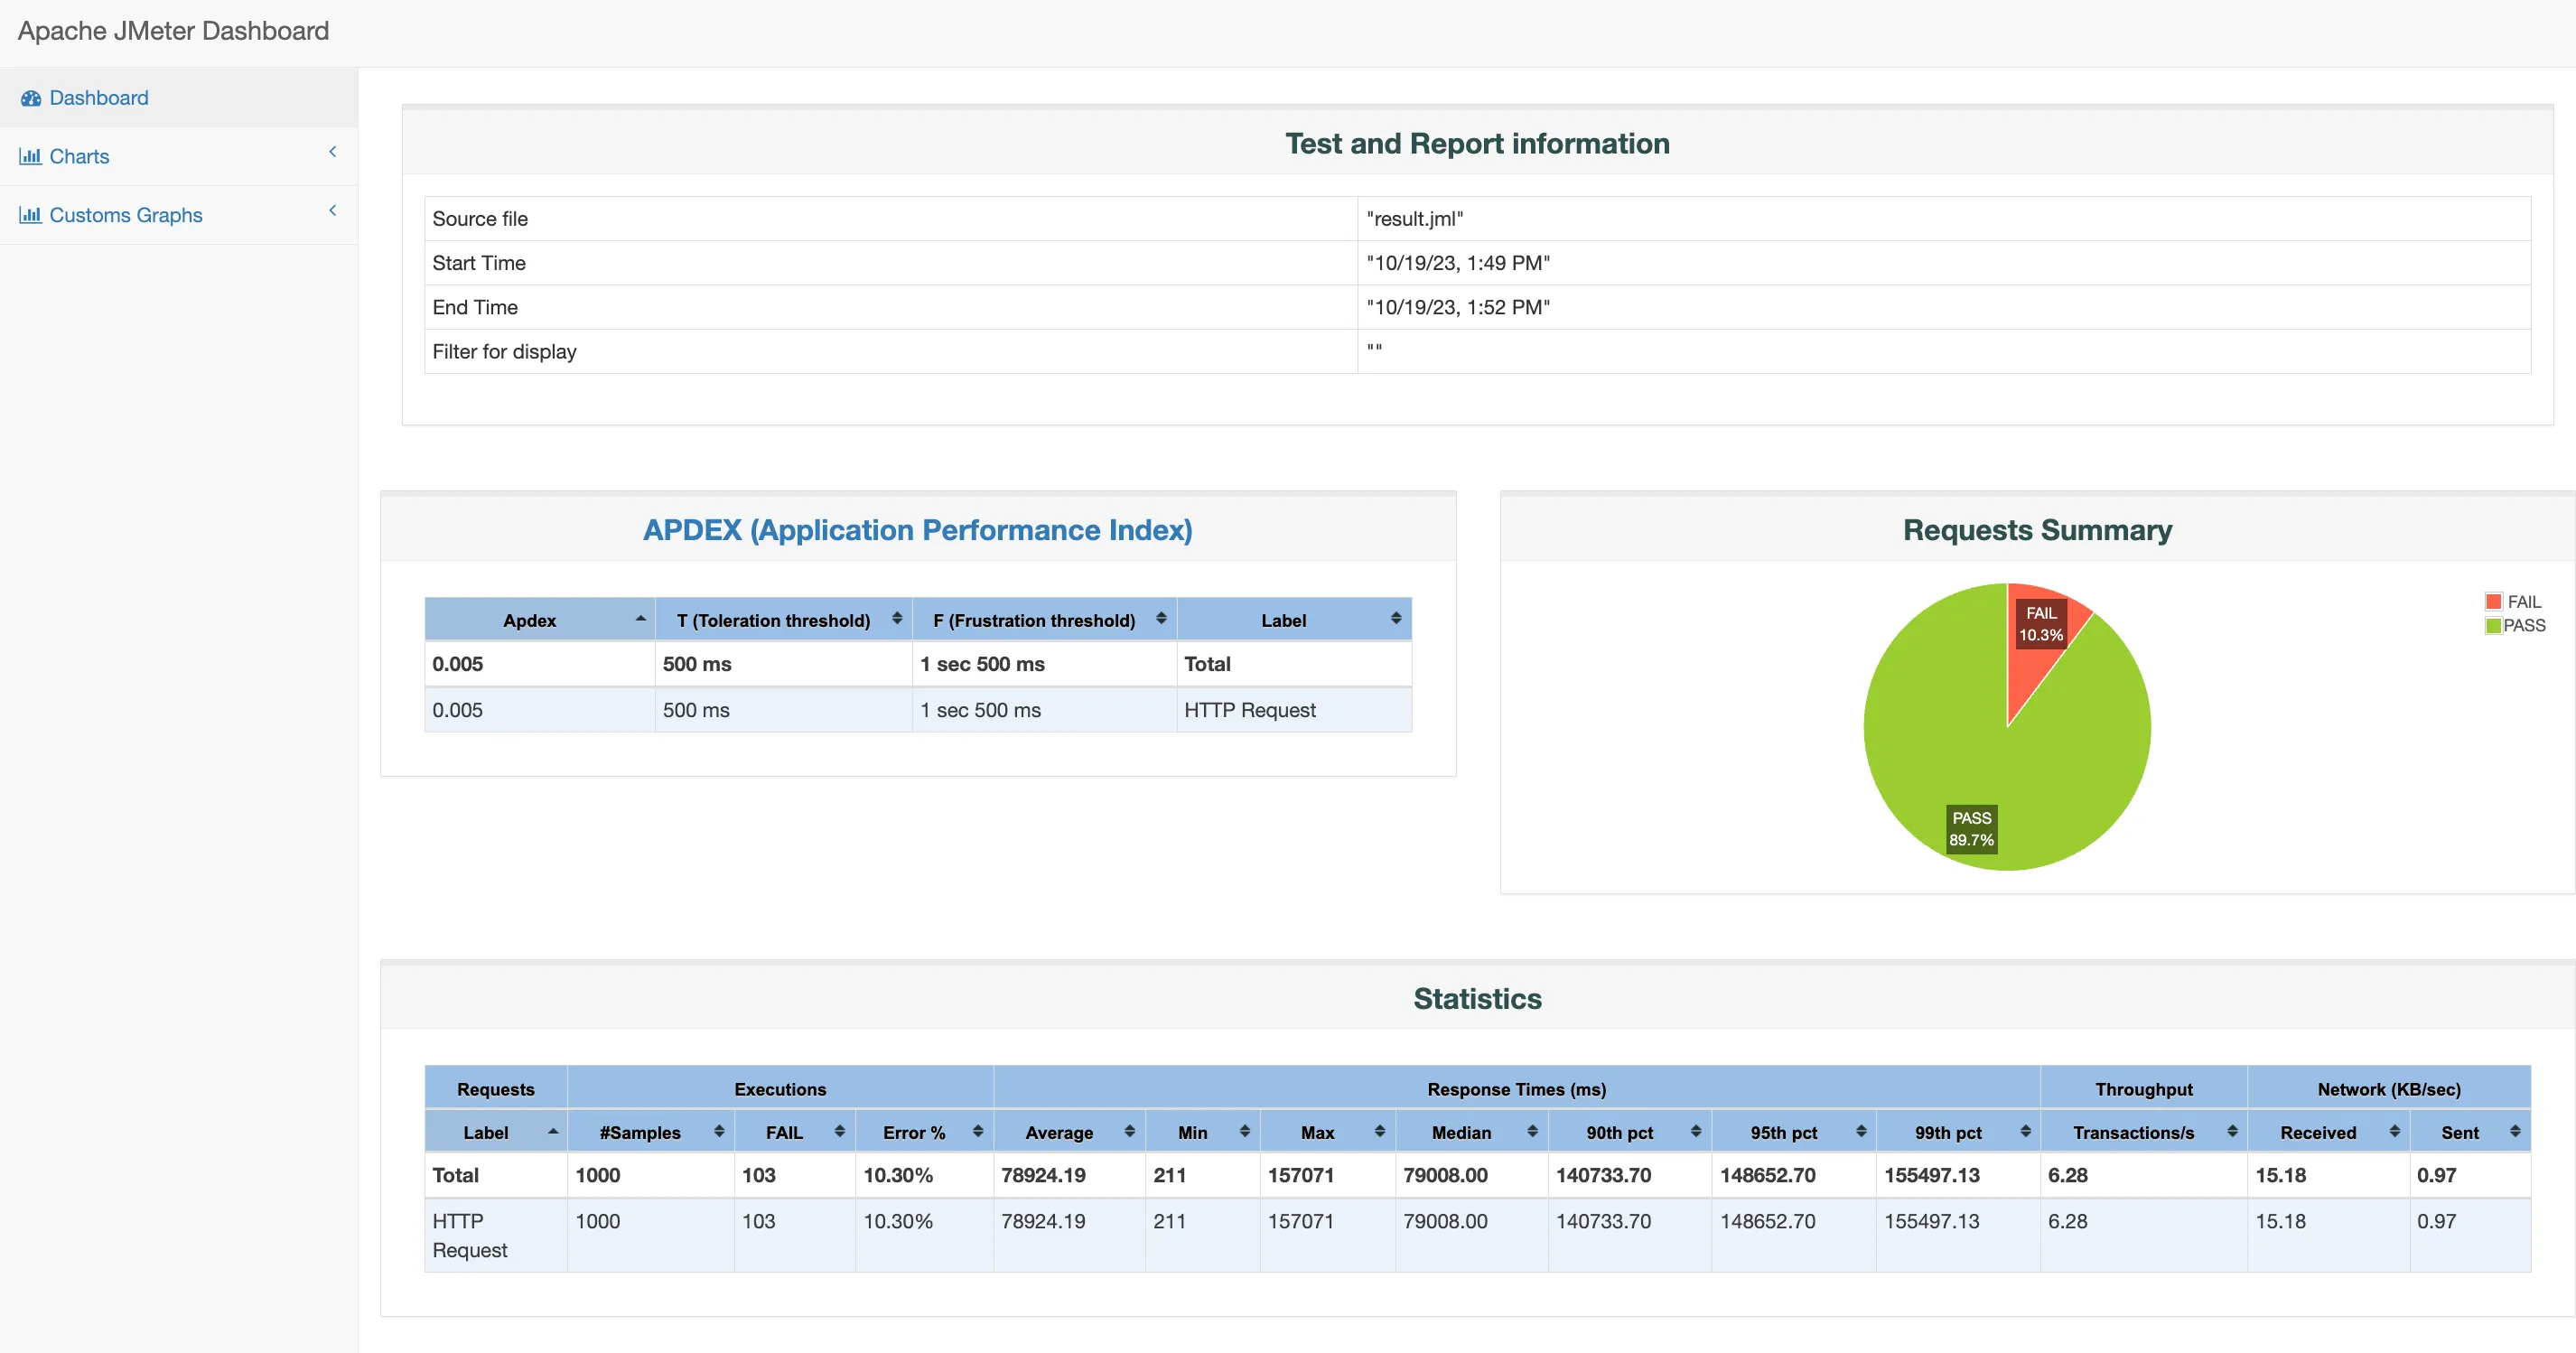This screenshot has width=2576, height=1353.
Task: Click the Transactions/s column header
Action: coord(2133,1132)
